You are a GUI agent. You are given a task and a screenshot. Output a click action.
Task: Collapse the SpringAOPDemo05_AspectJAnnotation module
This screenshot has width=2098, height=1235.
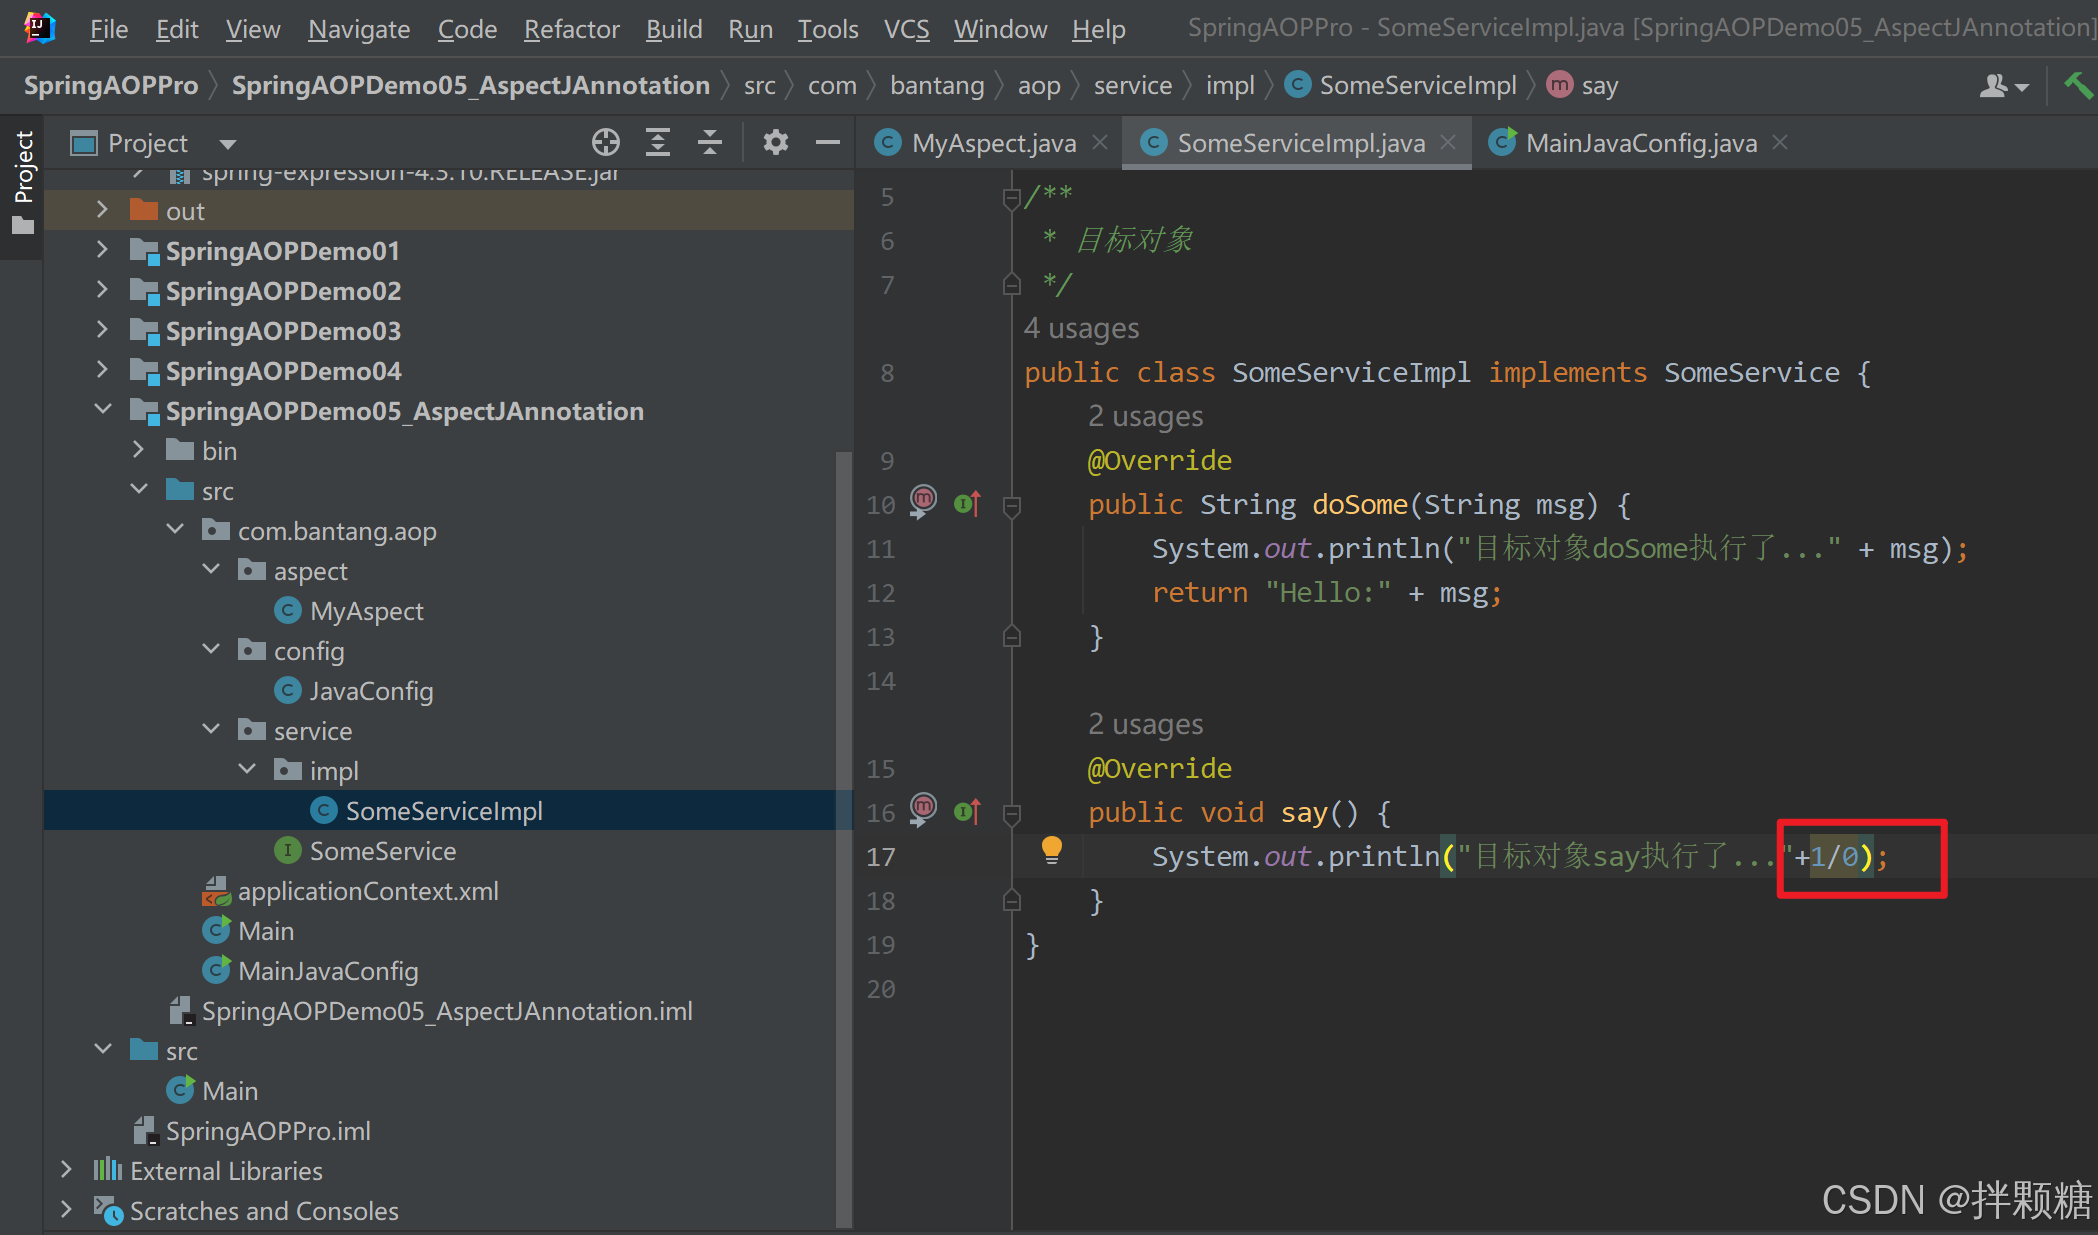click(x=102, y=410)
